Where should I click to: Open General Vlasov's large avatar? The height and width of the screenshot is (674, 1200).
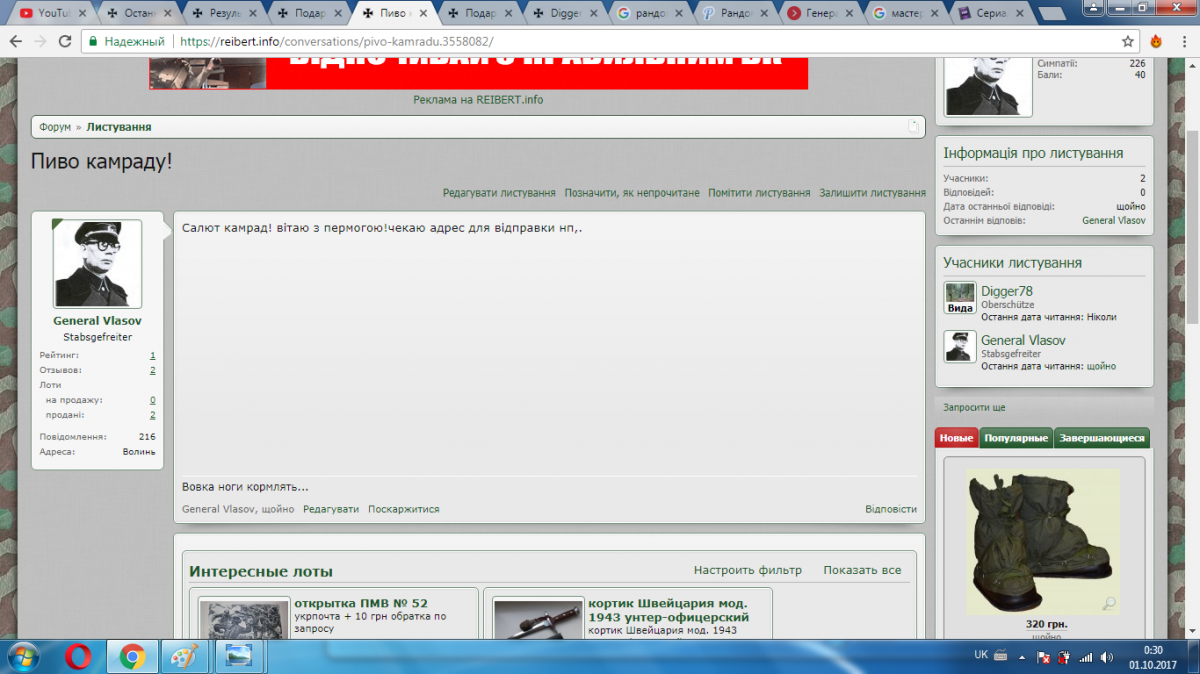click(97, 264)
